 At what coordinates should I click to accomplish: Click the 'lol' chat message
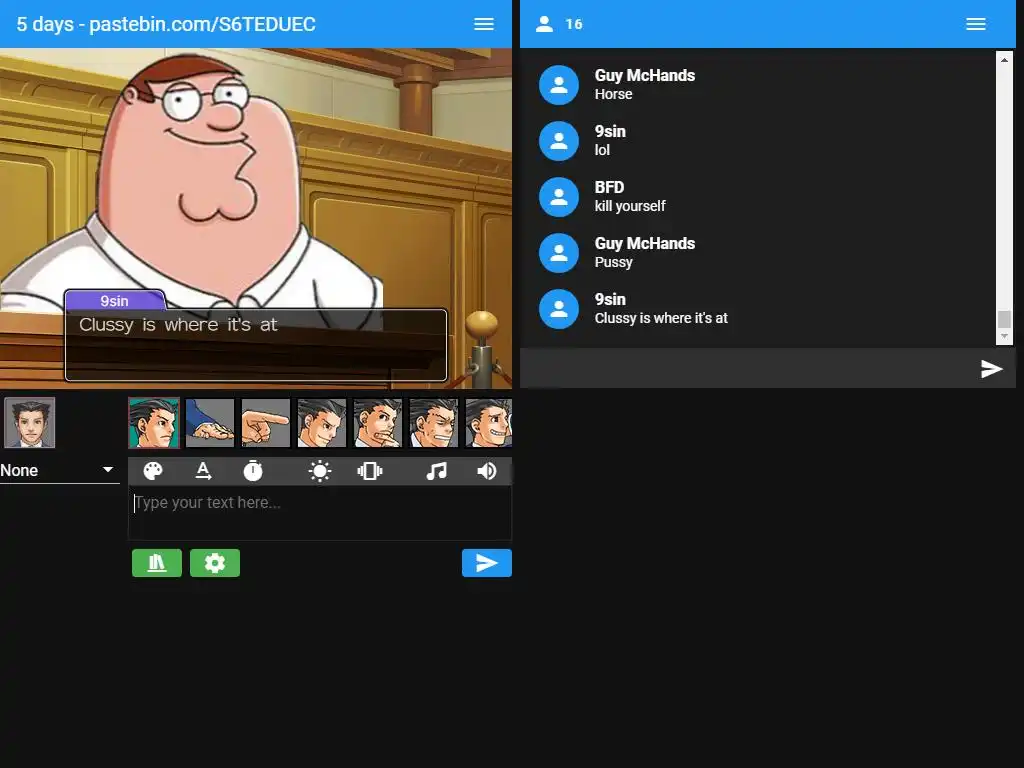(x=602, y=150)
